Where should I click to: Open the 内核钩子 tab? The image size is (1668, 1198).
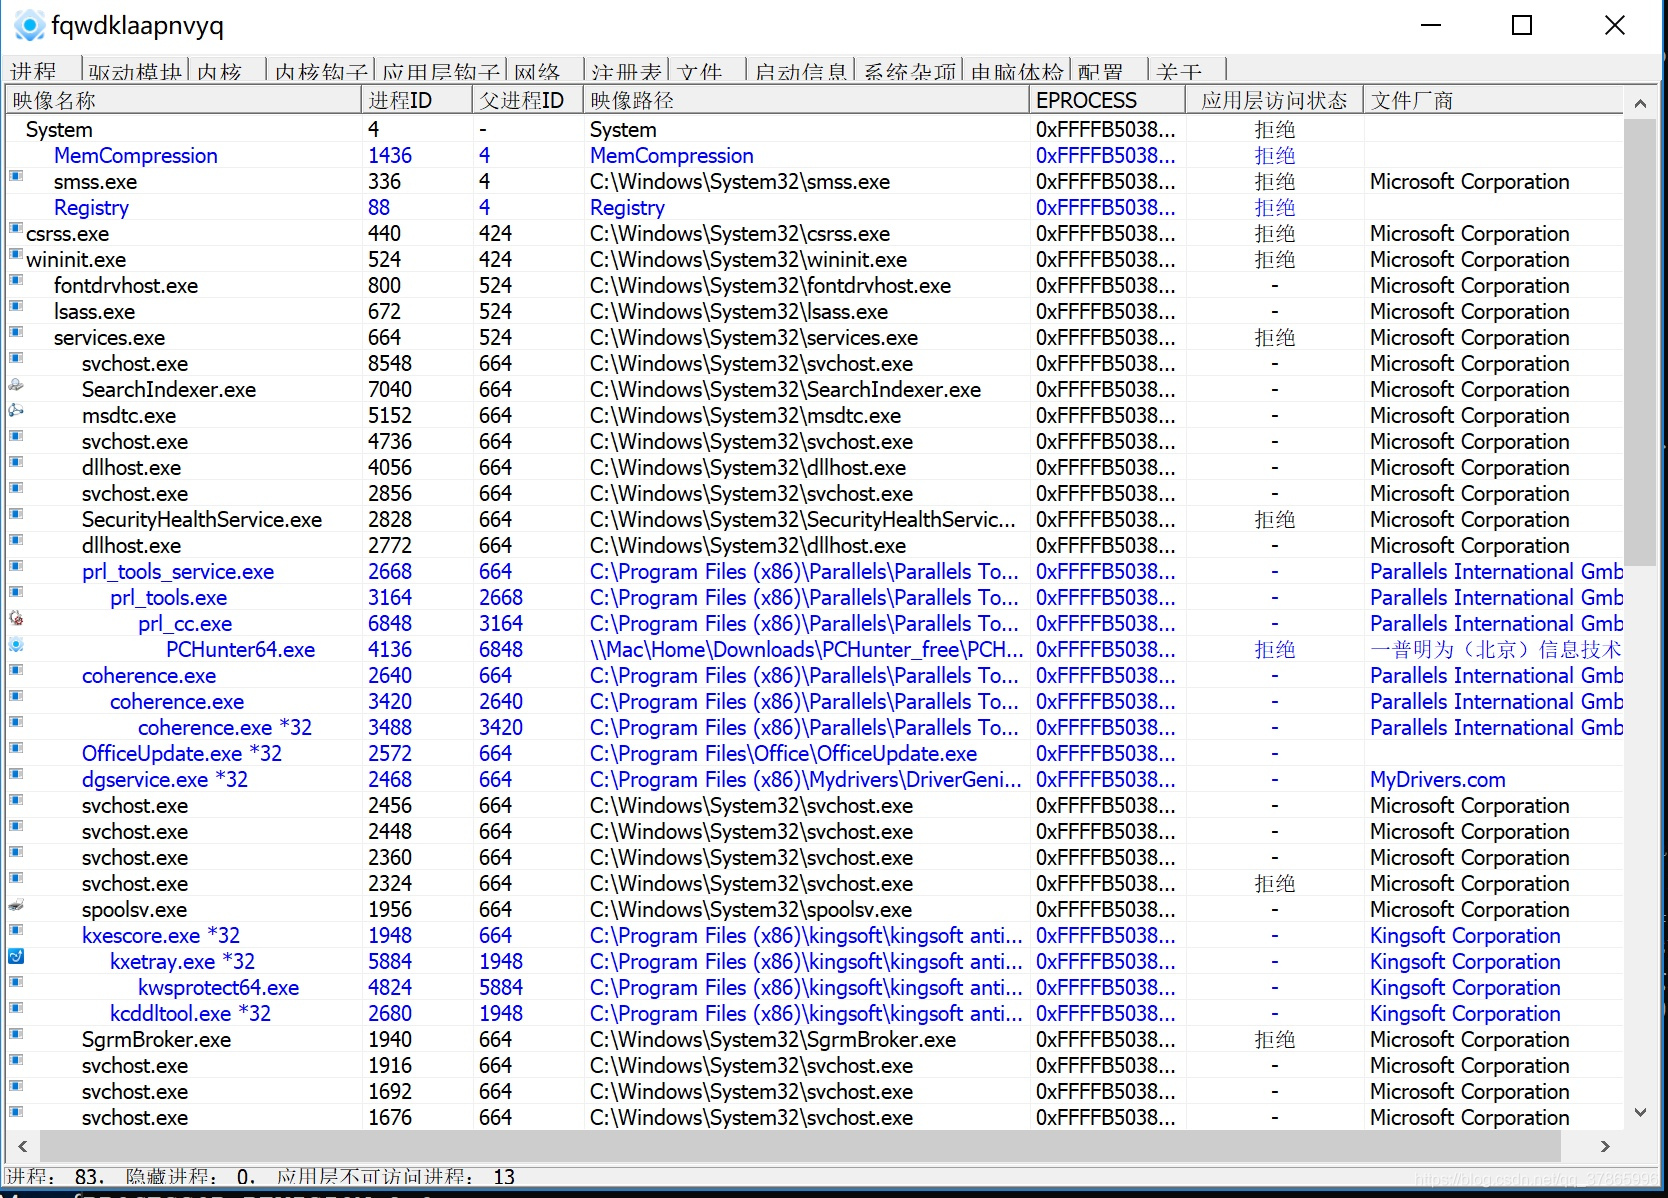[x=321, y=71]
